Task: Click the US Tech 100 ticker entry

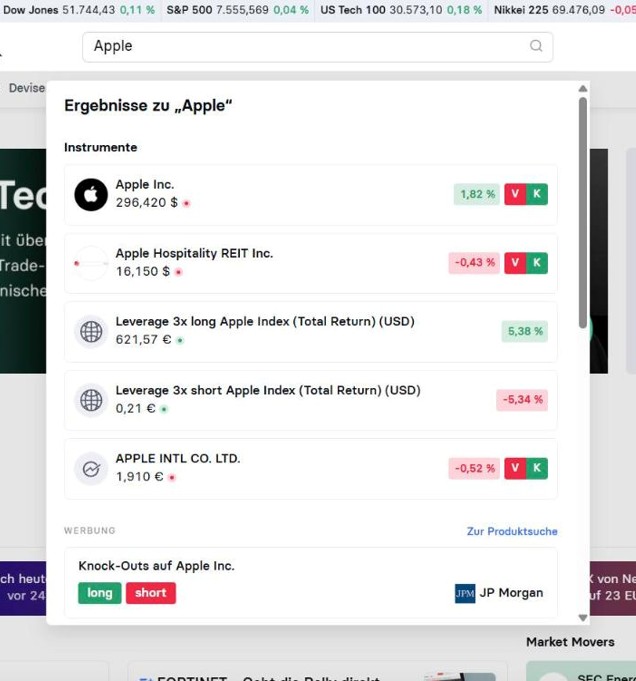Action: pyautogui.click(x=401, y=10)
